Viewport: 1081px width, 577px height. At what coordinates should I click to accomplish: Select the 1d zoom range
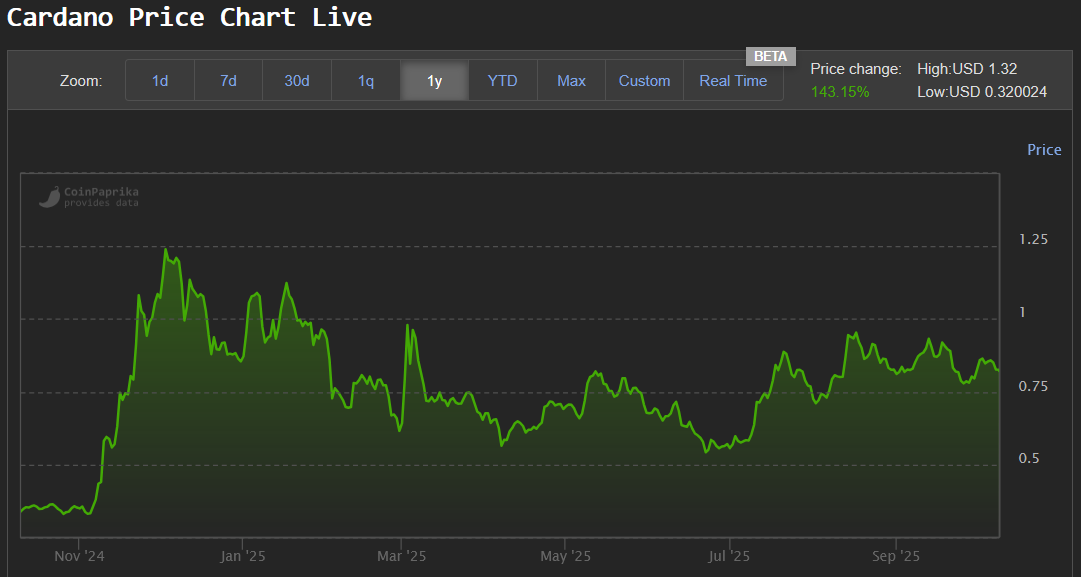click(160, 81)
